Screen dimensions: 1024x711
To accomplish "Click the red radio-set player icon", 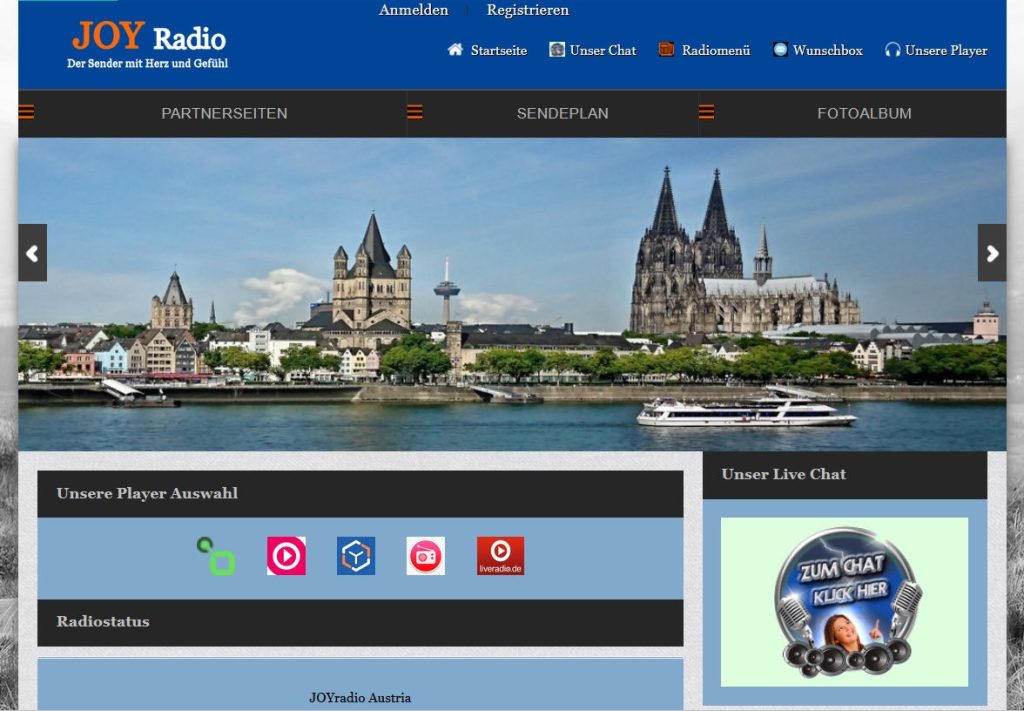I will [426, 556].
